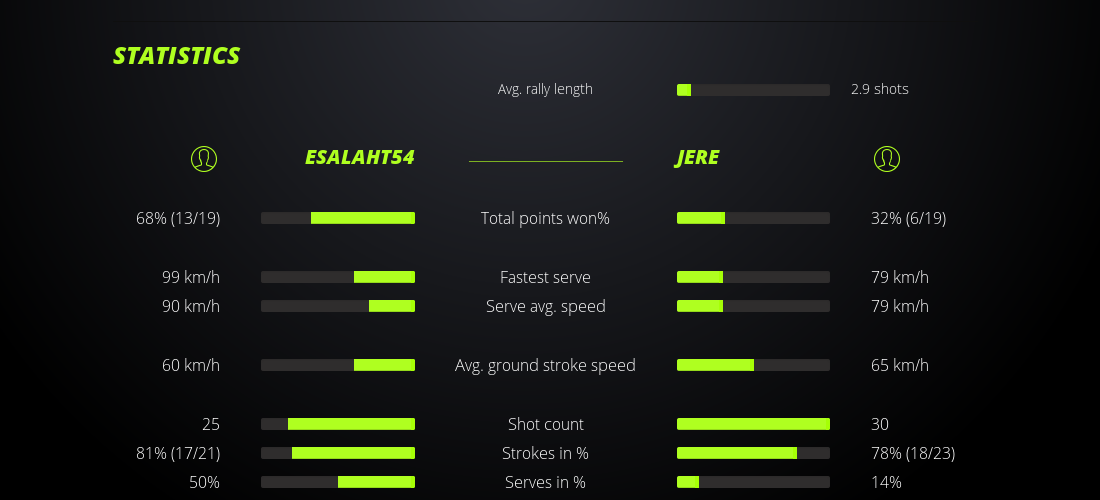Click the Avg. ground stroke speed label
Screen dimensions: 1100x500
point(545,365)
